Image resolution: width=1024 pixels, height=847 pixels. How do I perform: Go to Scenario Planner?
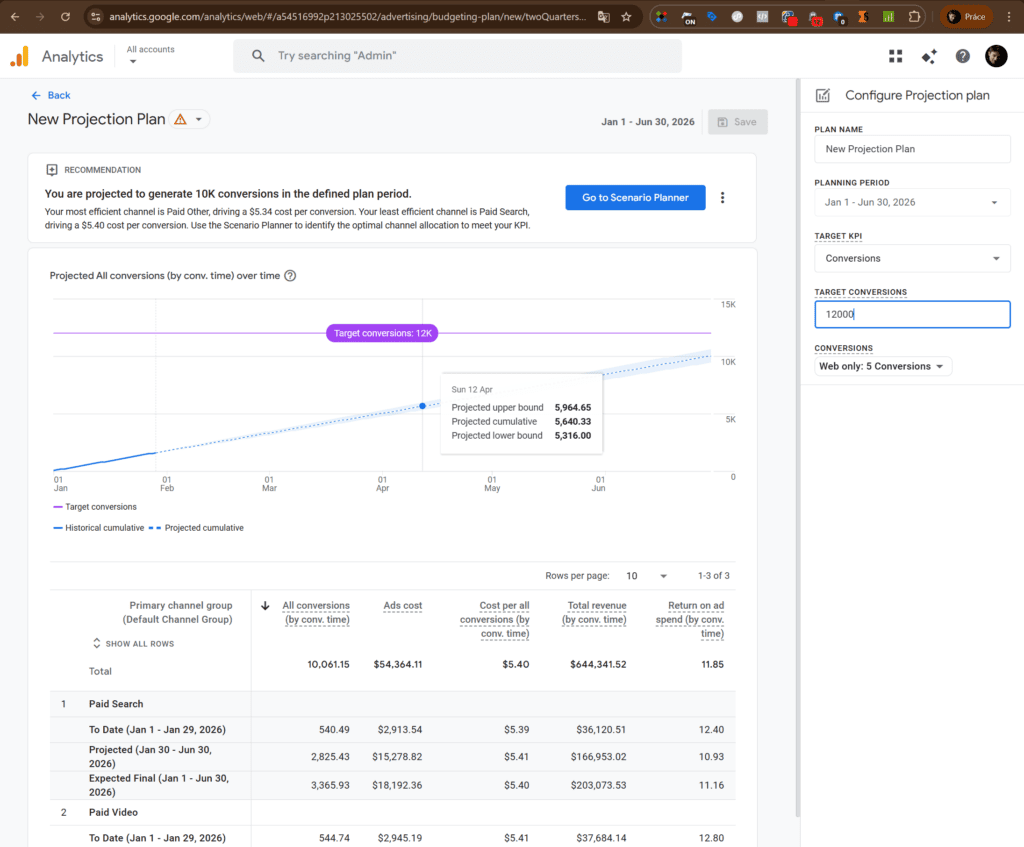[x=635, y=198]
